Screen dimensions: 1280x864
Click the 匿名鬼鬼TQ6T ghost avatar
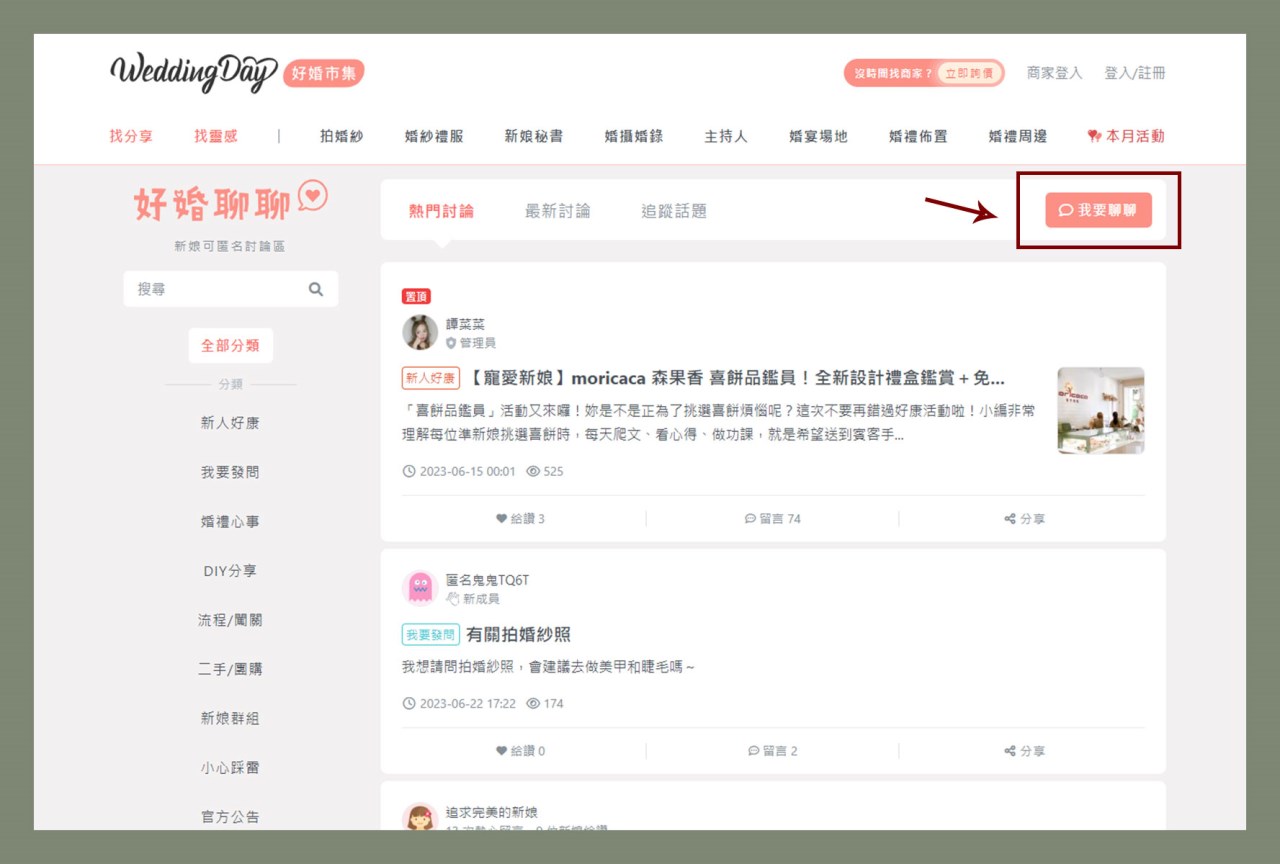420,588
